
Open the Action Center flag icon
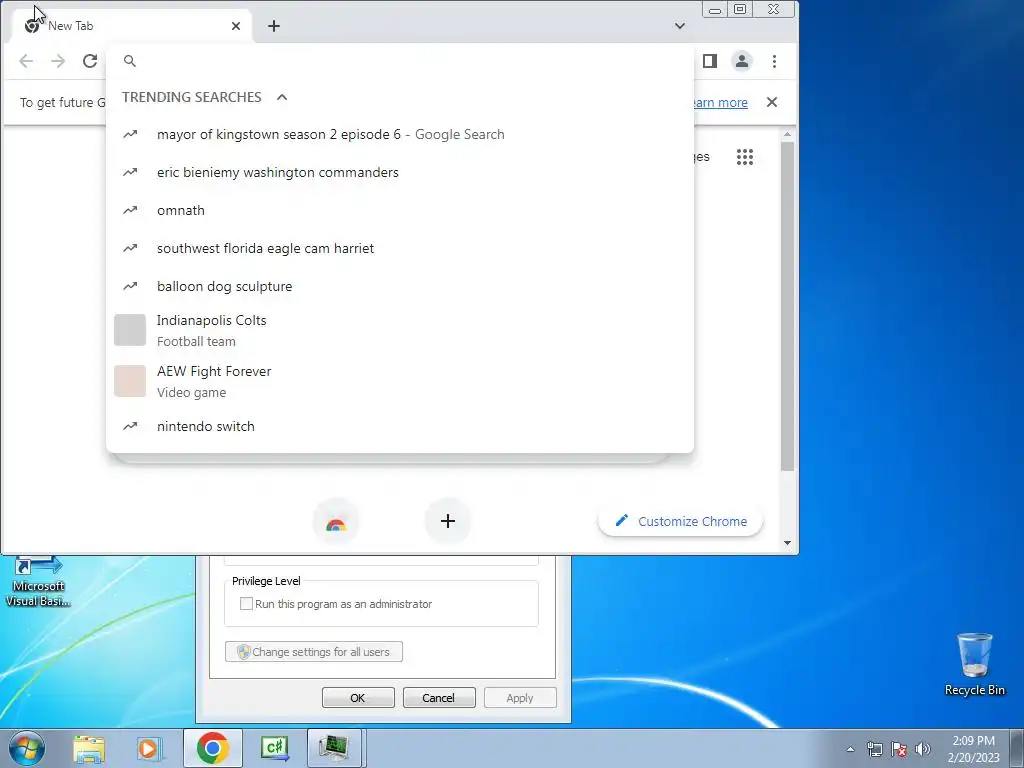click(x=899, y=749)
